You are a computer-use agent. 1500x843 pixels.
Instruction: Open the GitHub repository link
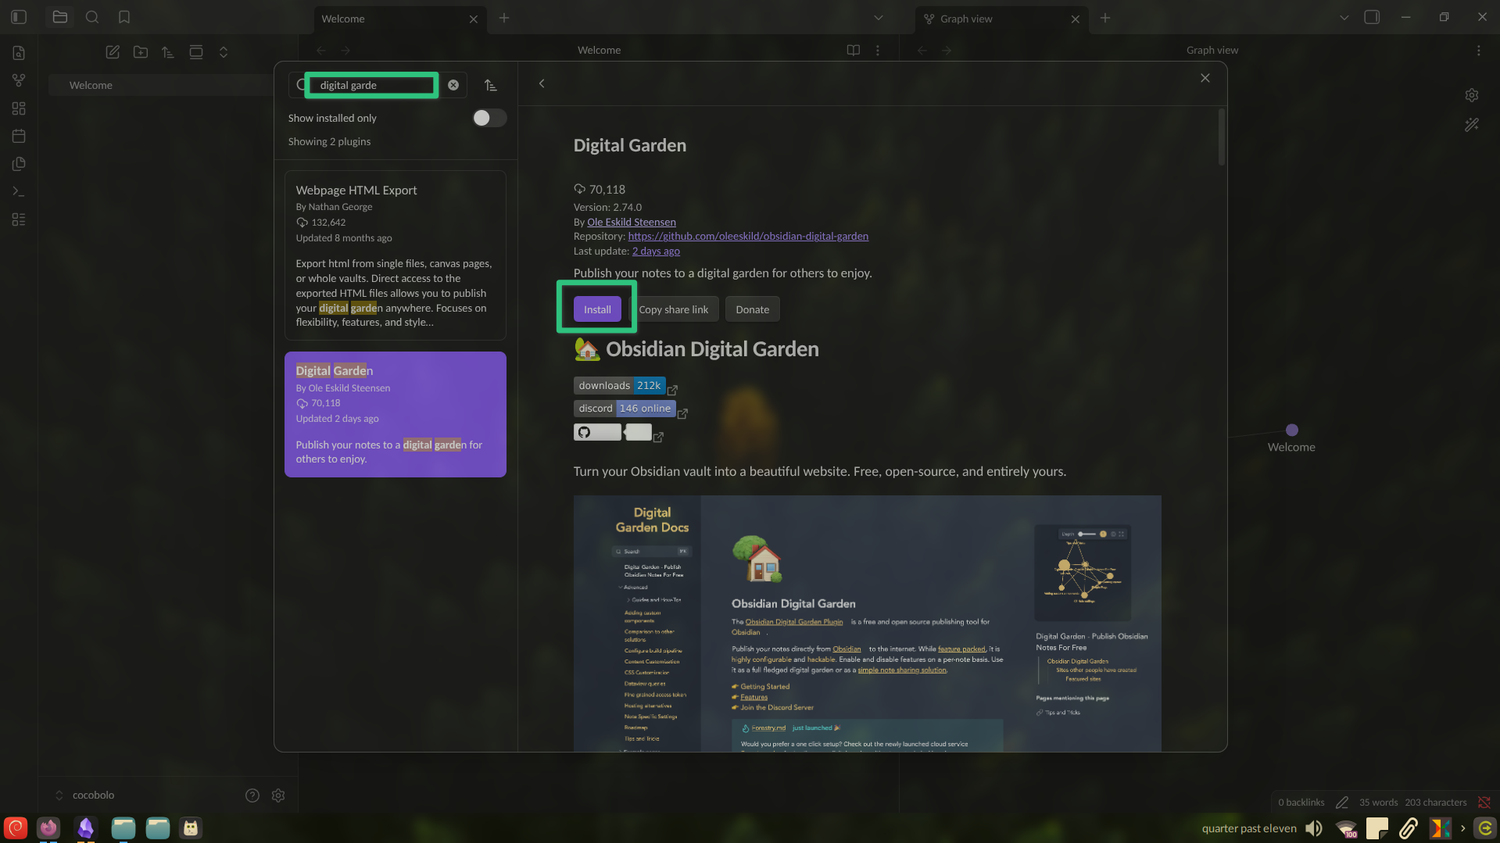pos(748,236)
